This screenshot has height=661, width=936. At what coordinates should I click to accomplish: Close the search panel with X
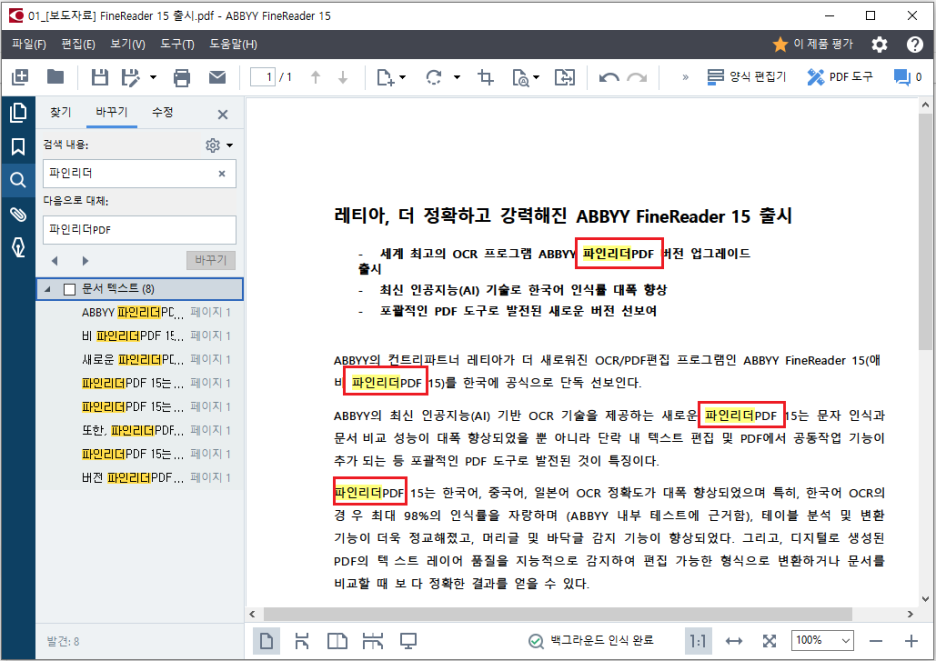[x=223, y=115]
